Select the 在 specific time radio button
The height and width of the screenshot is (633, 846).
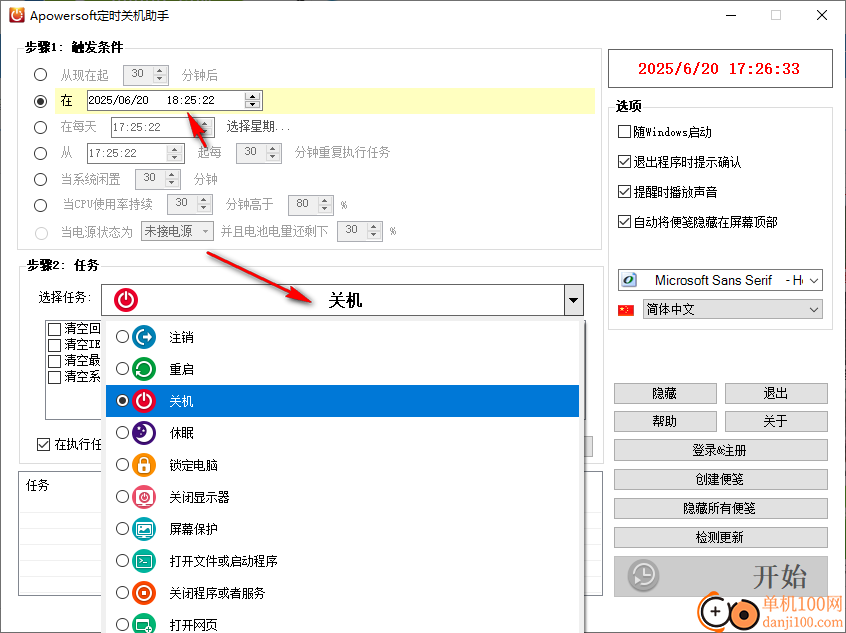pyautogui.click(x=40, y=101)
